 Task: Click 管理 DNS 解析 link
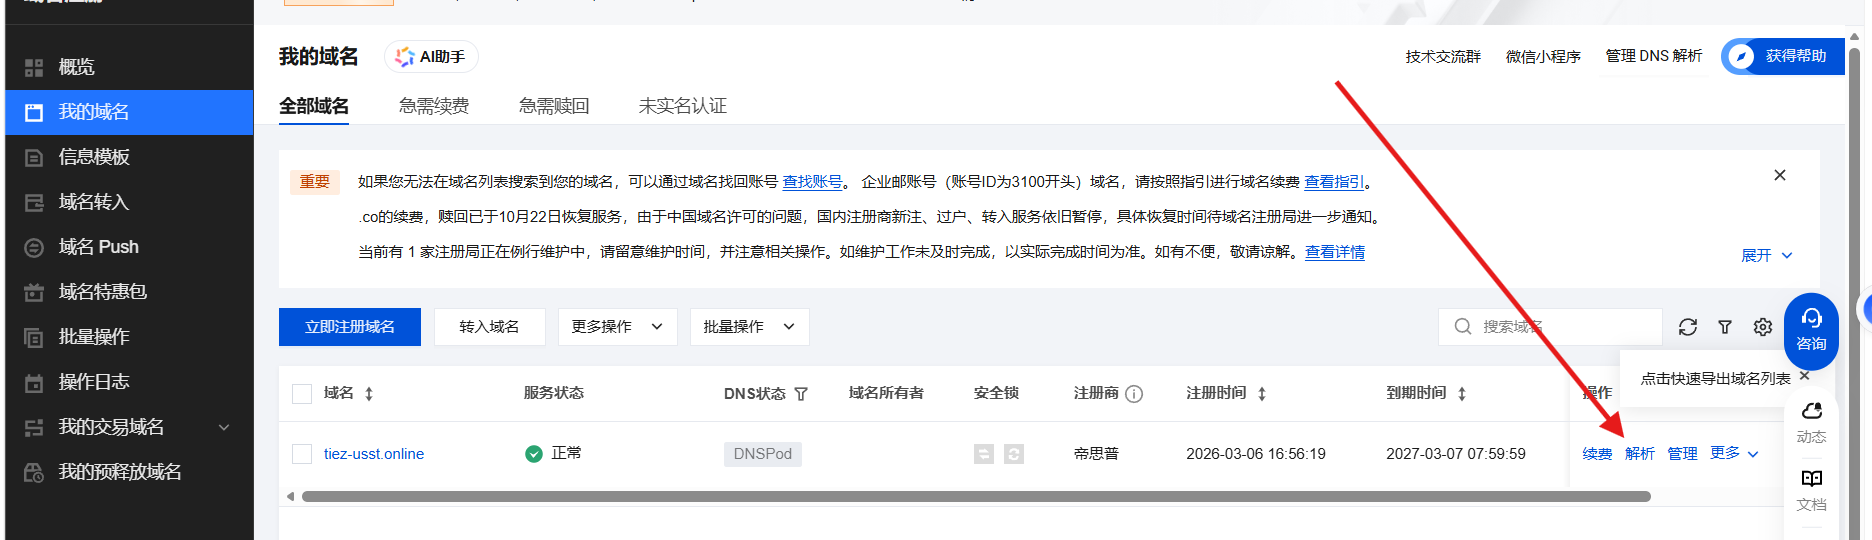(1654, 56)
